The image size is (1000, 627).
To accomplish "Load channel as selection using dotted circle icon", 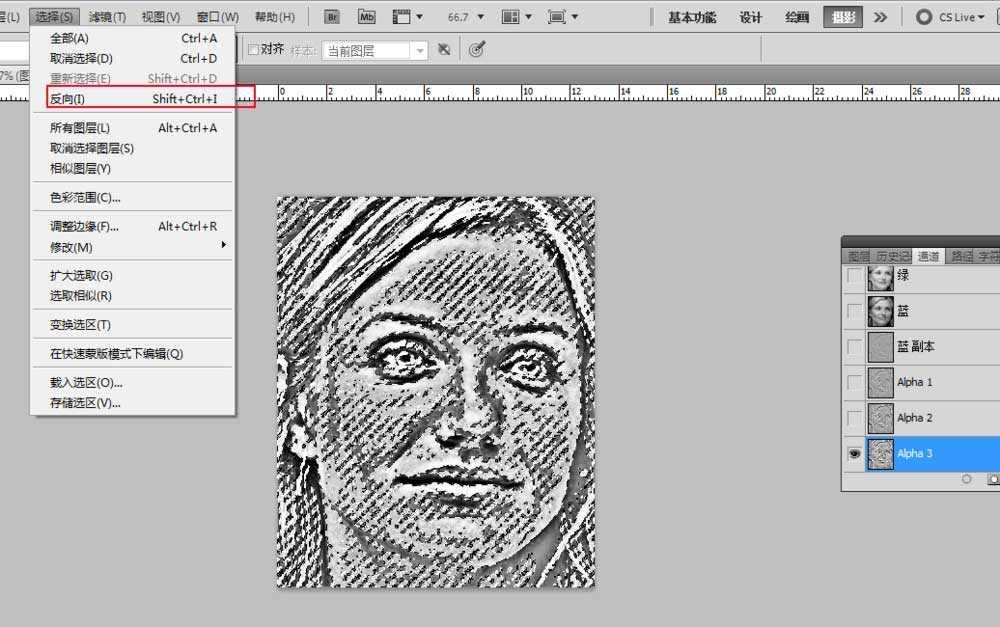I will click(966, 480).
